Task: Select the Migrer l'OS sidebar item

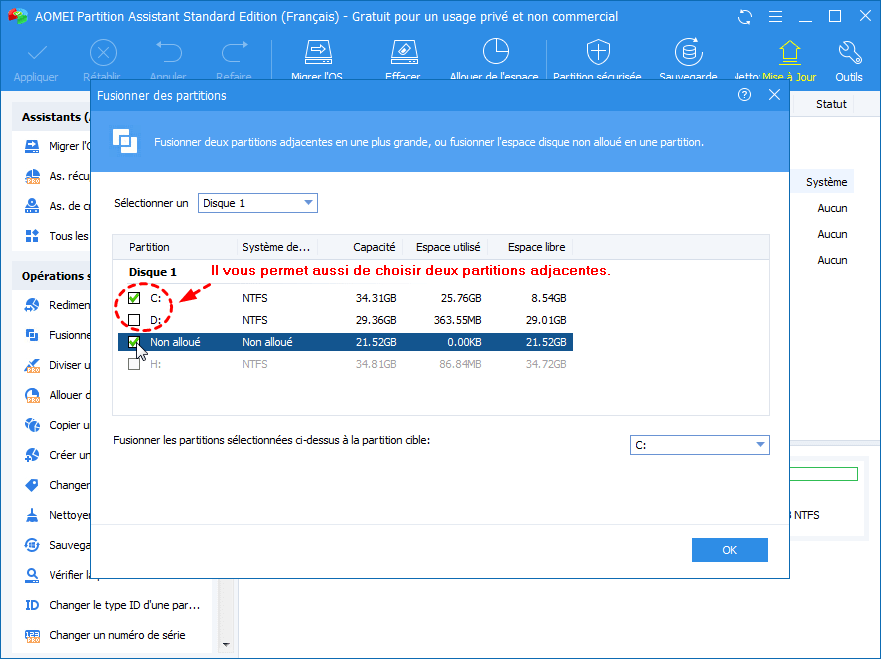Action: 57,146
